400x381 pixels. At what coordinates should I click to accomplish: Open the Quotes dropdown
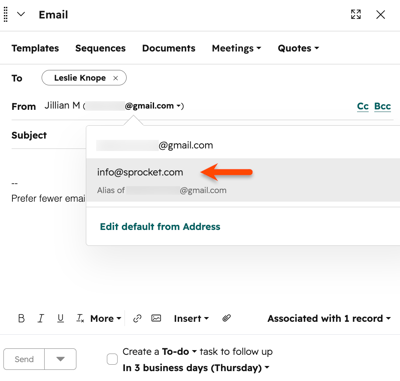click(298, 48)
